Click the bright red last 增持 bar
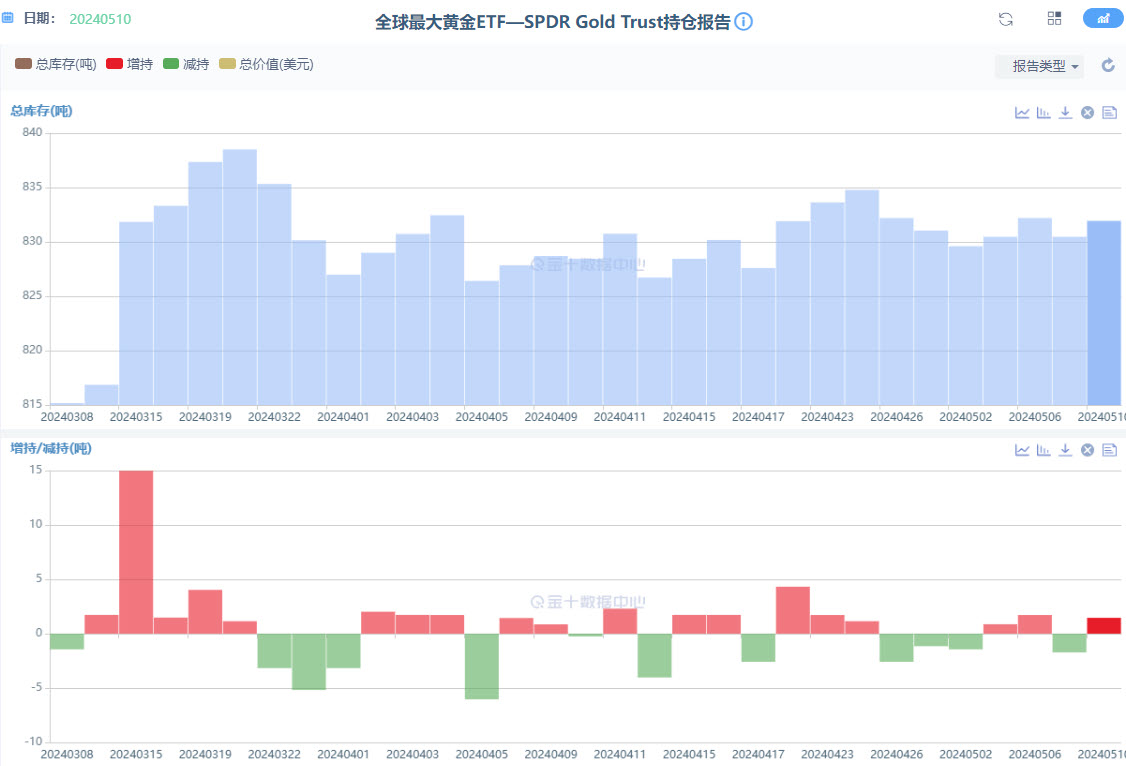This screenshot has height=766, width=1126. [1104, 625]
